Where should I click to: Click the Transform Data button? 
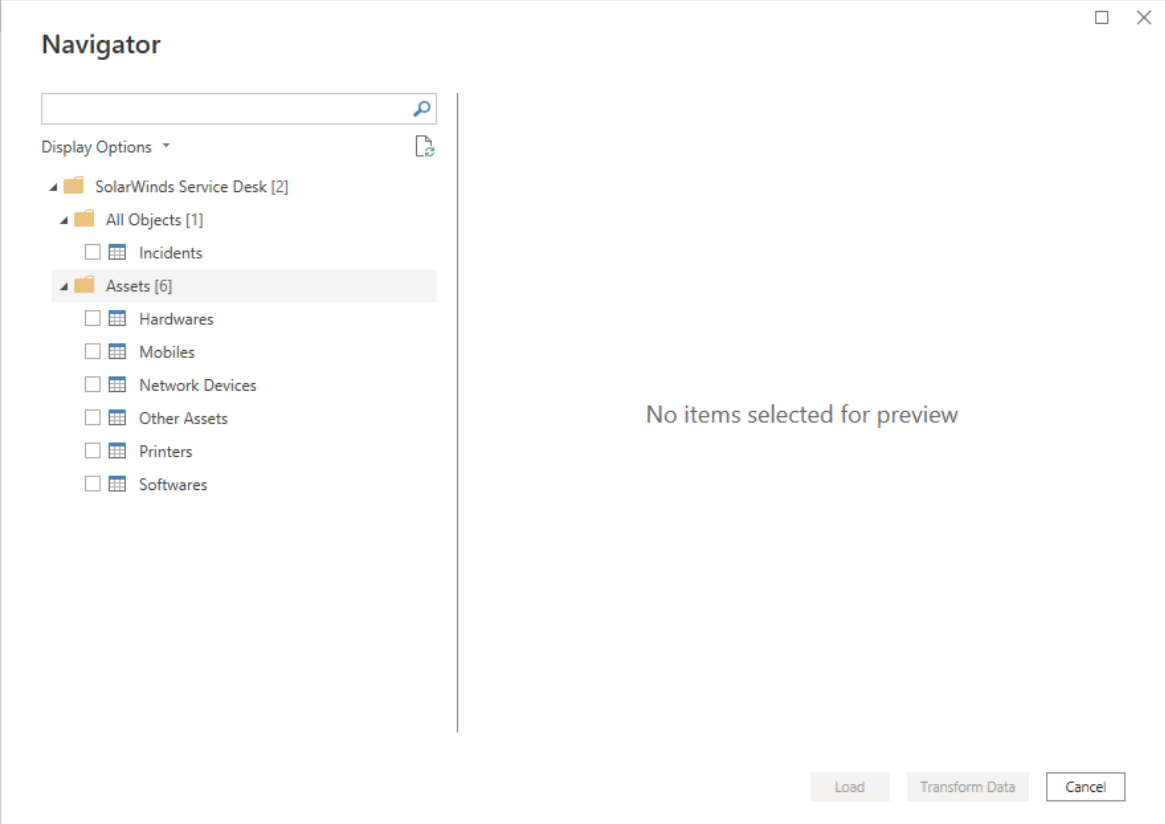(x=967, y=787)
